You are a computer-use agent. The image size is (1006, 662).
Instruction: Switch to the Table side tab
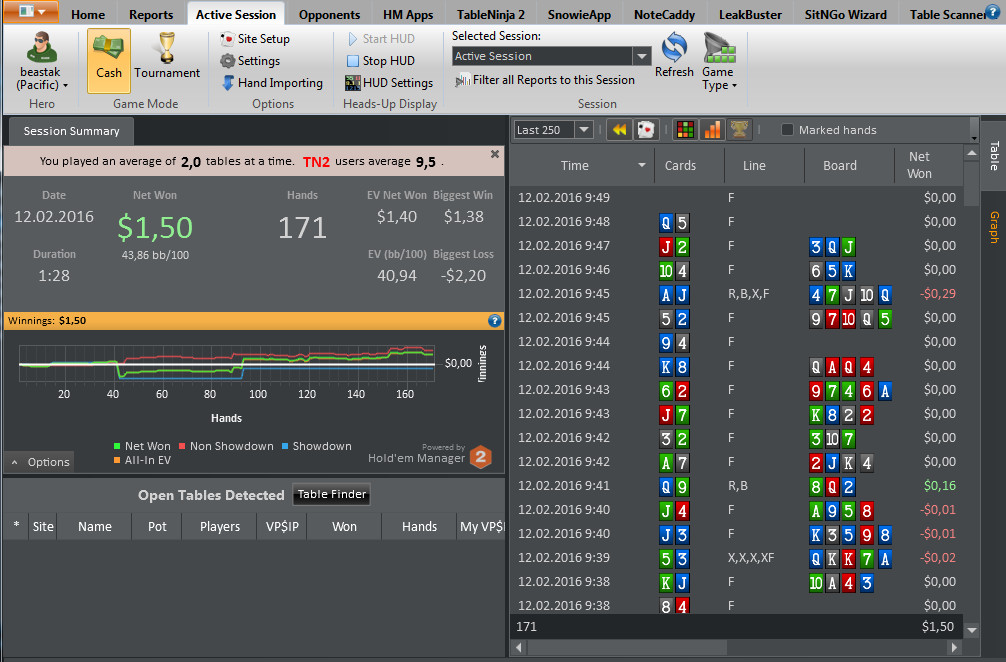994,155
